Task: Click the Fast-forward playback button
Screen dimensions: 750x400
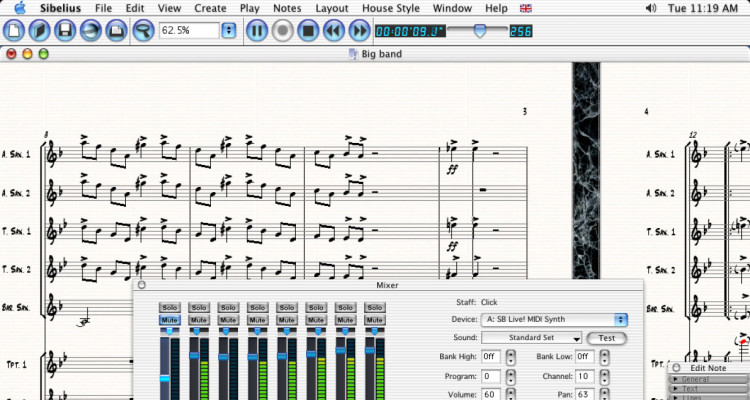Action: pyautogui.click(x=360, y=31)
